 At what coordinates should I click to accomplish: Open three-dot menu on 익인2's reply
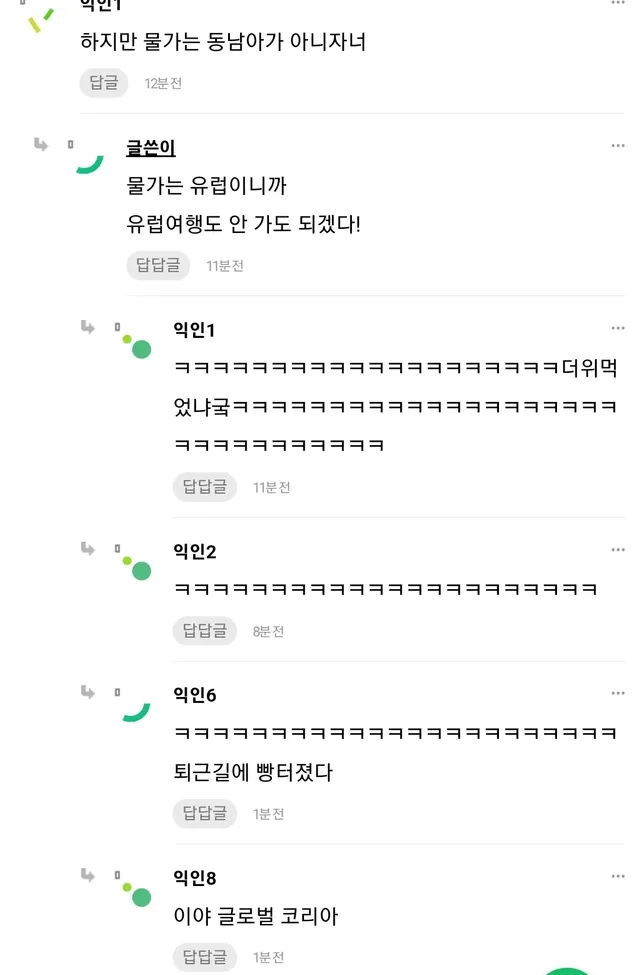(618, 550)
